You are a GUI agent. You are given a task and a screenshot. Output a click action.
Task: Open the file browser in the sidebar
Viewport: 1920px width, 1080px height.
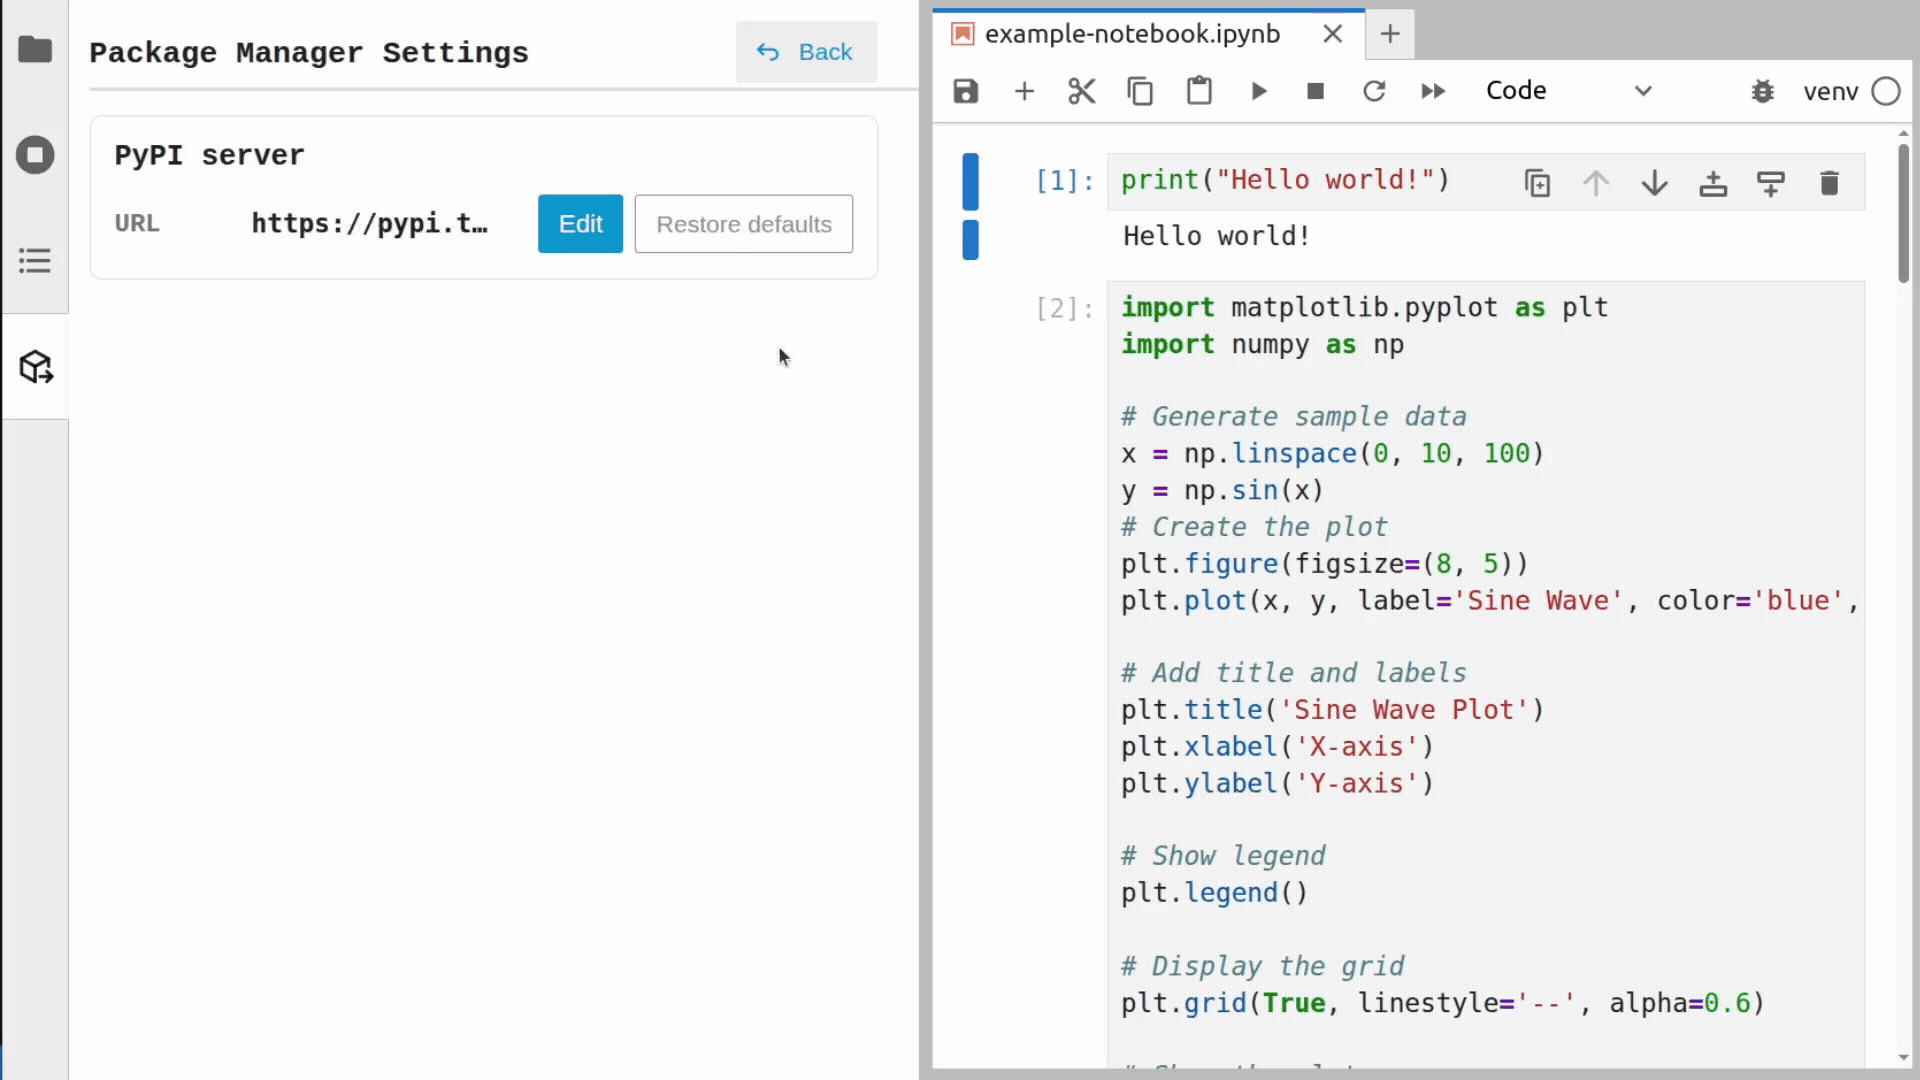(36, 48)
